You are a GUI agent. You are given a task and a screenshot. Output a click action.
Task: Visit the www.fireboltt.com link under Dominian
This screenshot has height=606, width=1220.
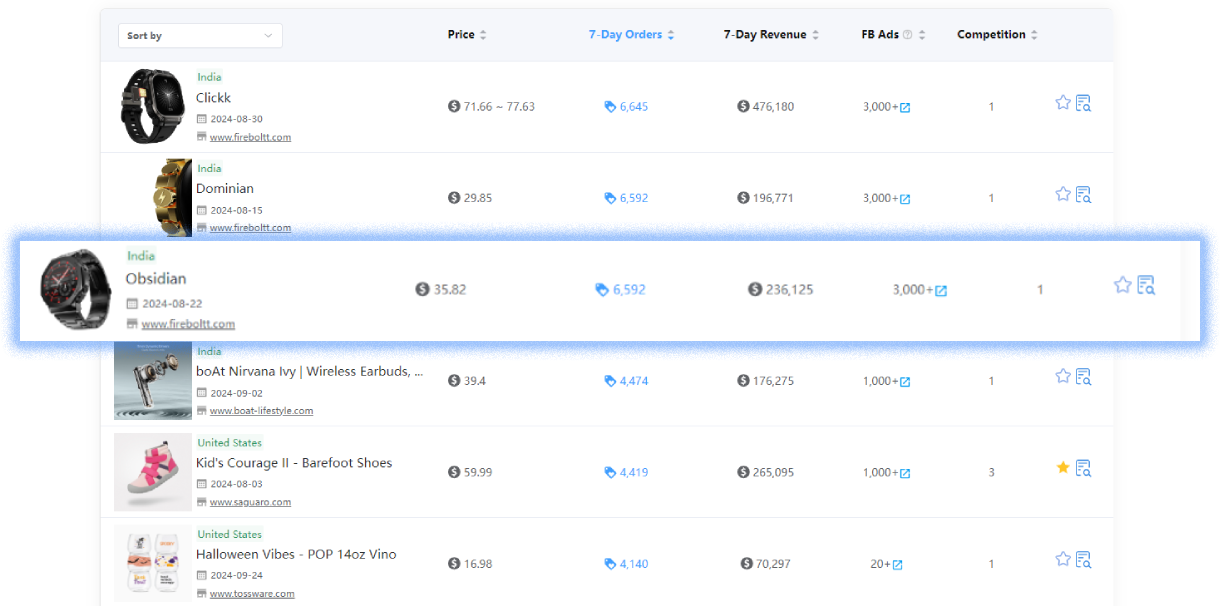[250, 228]
